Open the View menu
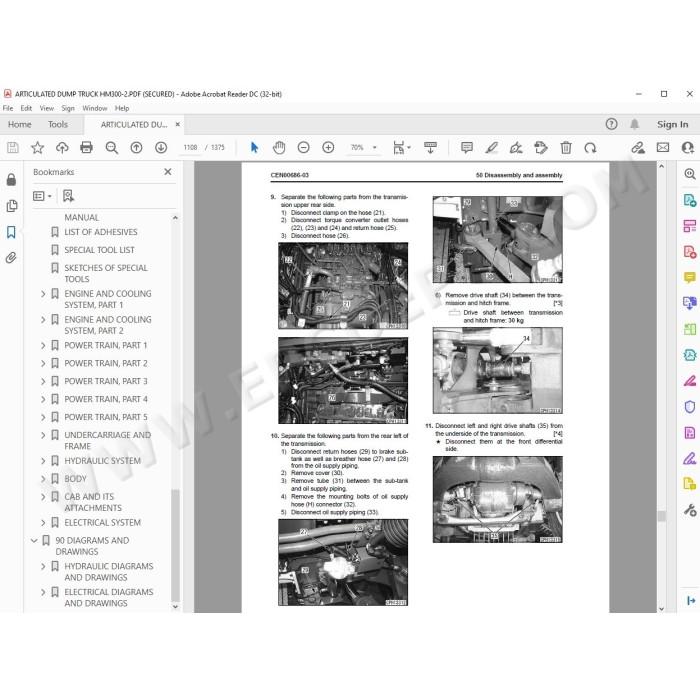The height and width of the screenshot is (700, 700). click(46, 108)
